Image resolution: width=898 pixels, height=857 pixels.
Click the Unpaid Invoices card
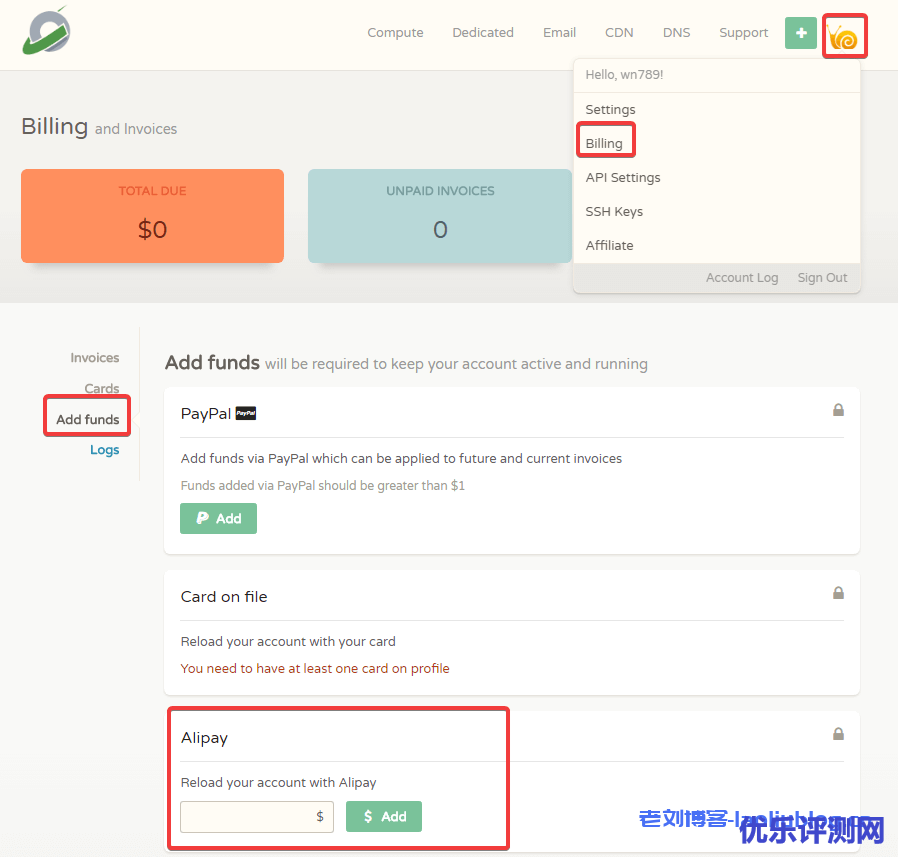[x=440, y=216]
